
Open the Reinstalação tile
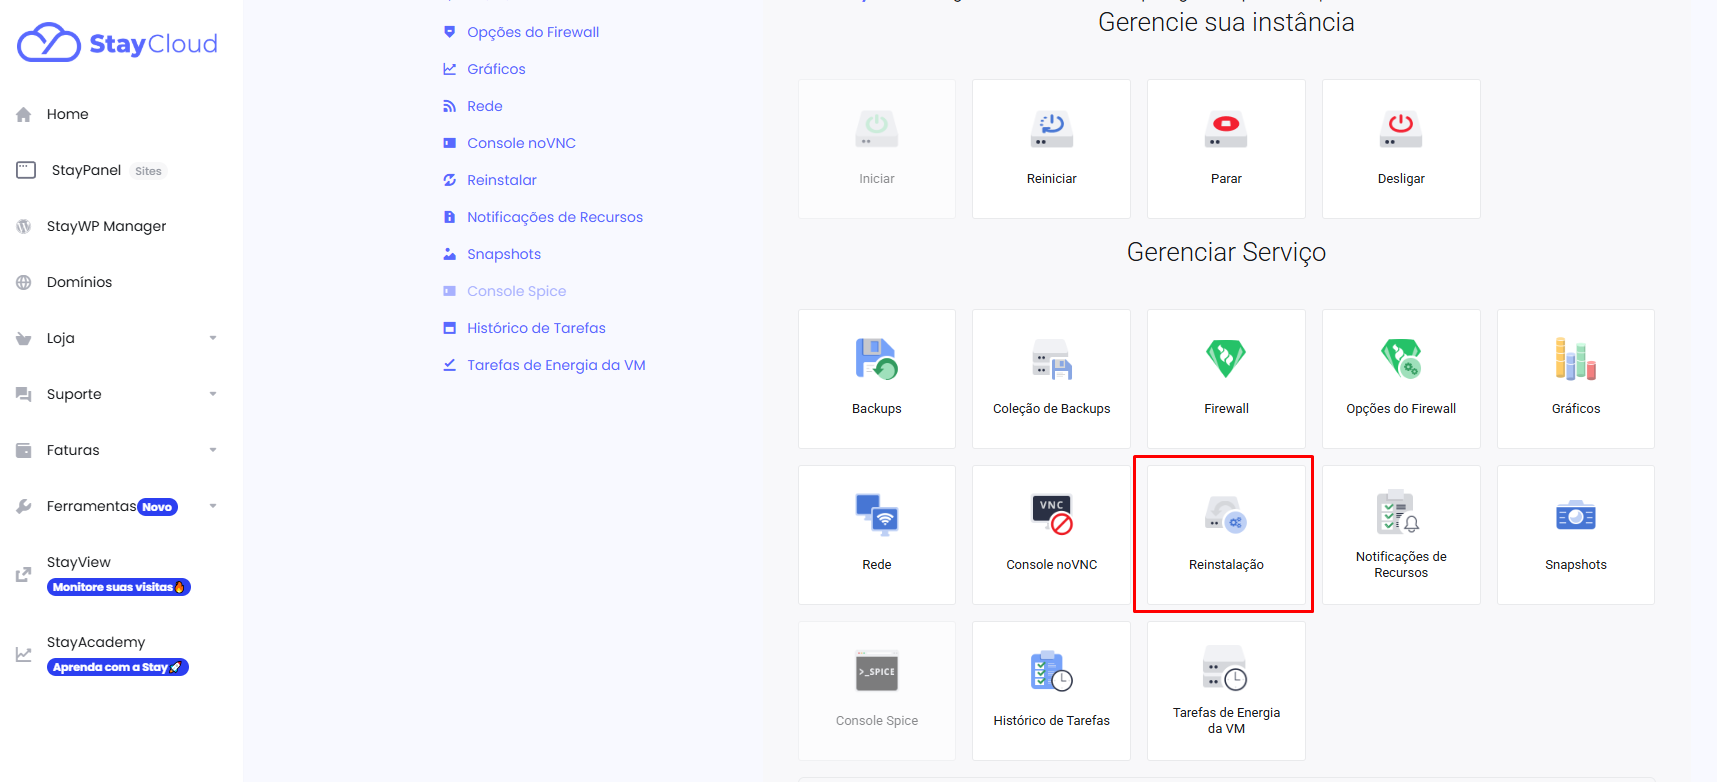(1226, 535)
